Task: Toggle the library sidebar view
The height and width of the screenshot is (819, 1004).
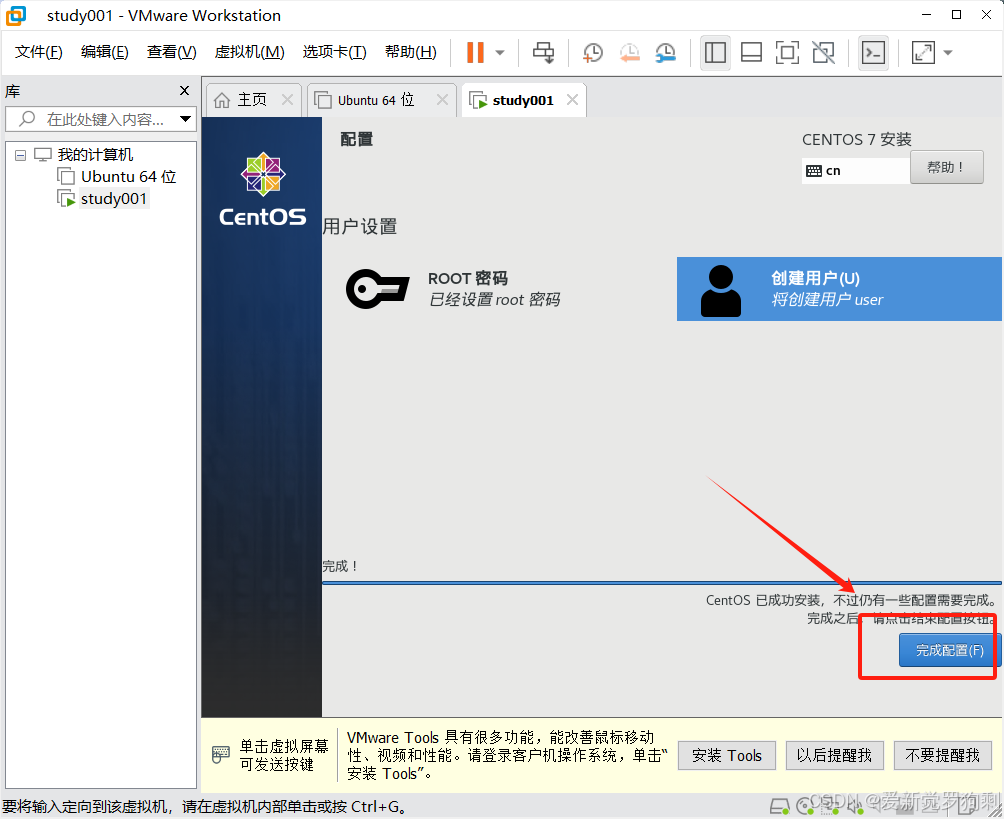Action: click(715, 53)
